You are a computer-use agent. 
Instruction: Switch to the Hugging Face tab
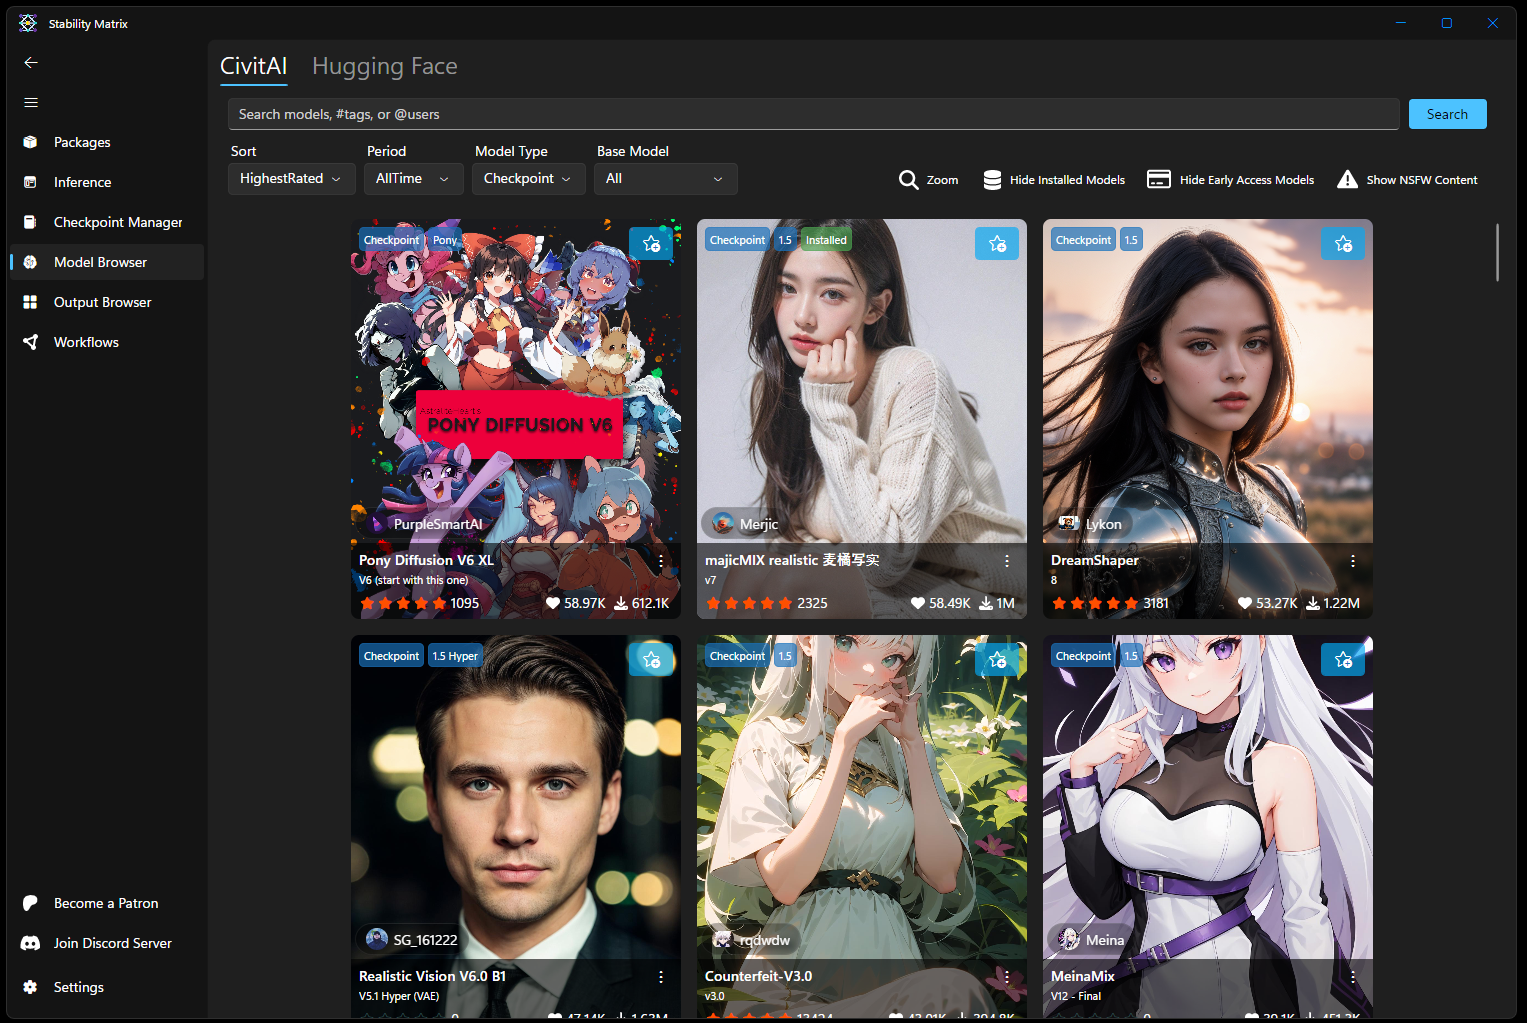click(x=385, y=66)
